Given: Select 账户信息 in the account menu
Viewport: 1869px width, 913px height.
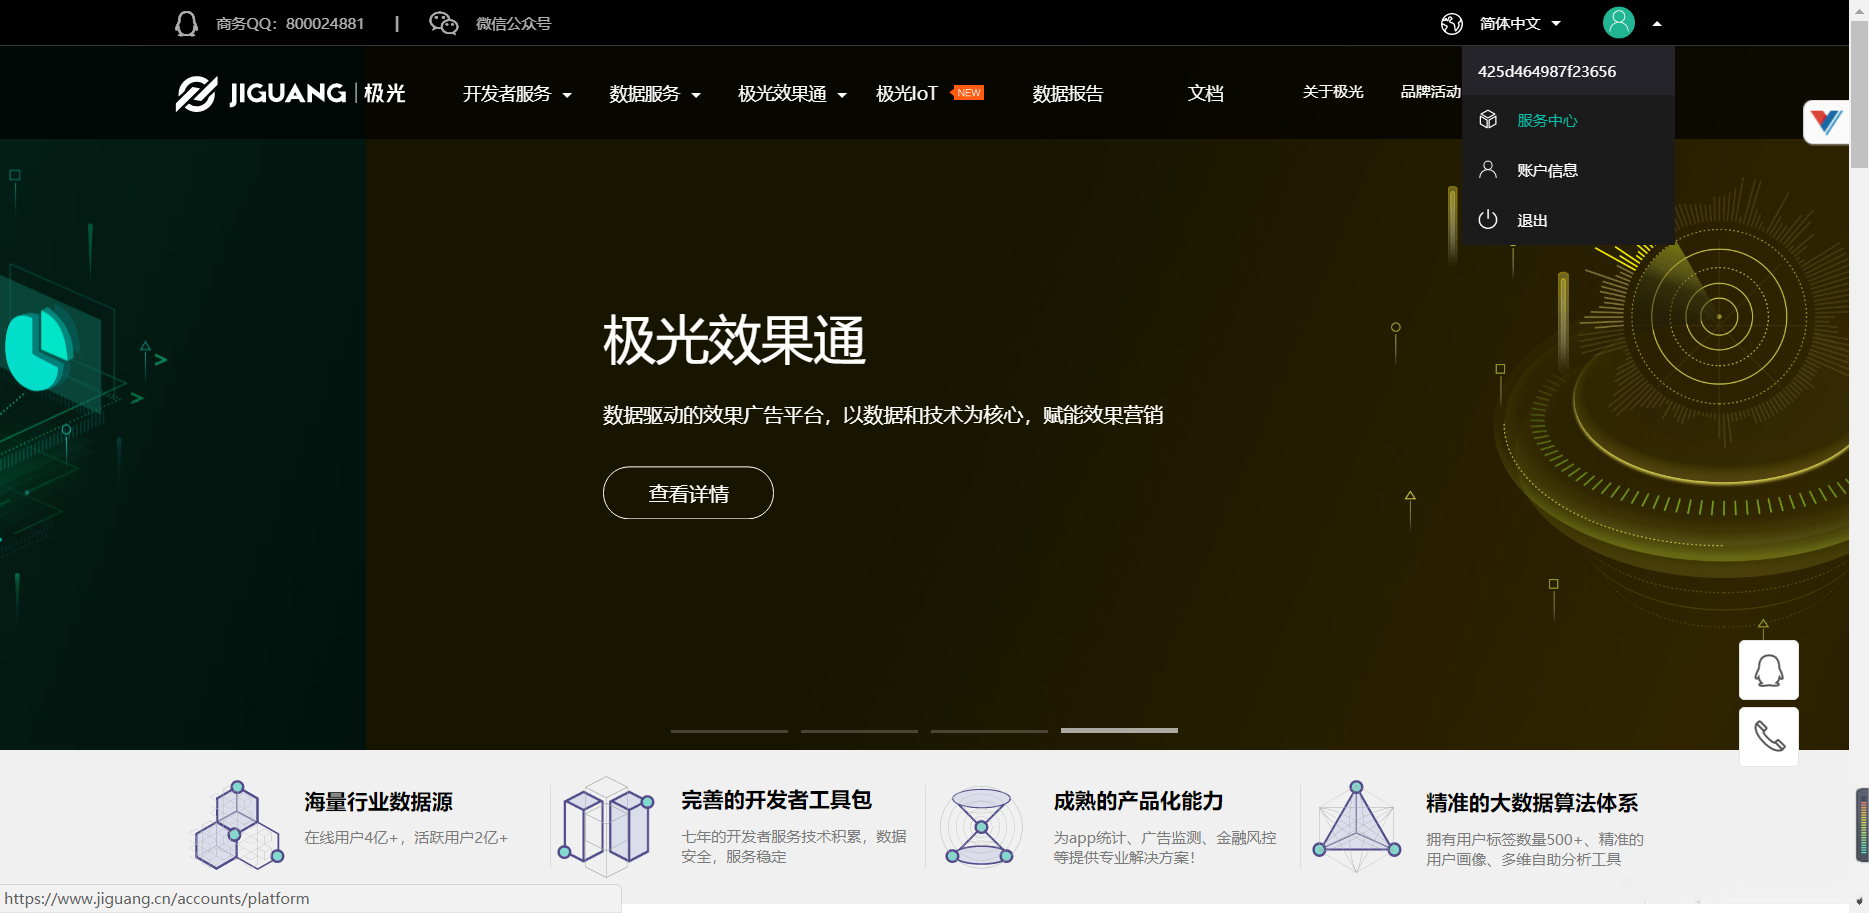Looking at the screenshot, I should pyautogui.click(x=1546, y=169).
